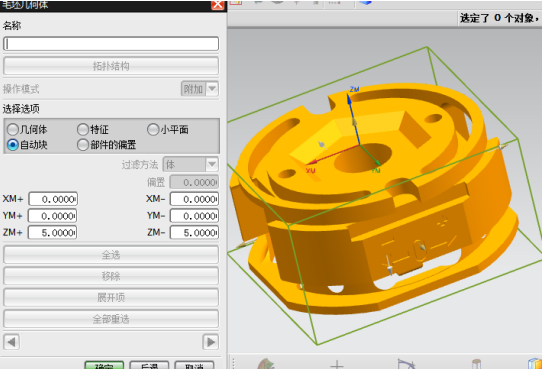
Task: Click the XM- value field
Action: 194,199
